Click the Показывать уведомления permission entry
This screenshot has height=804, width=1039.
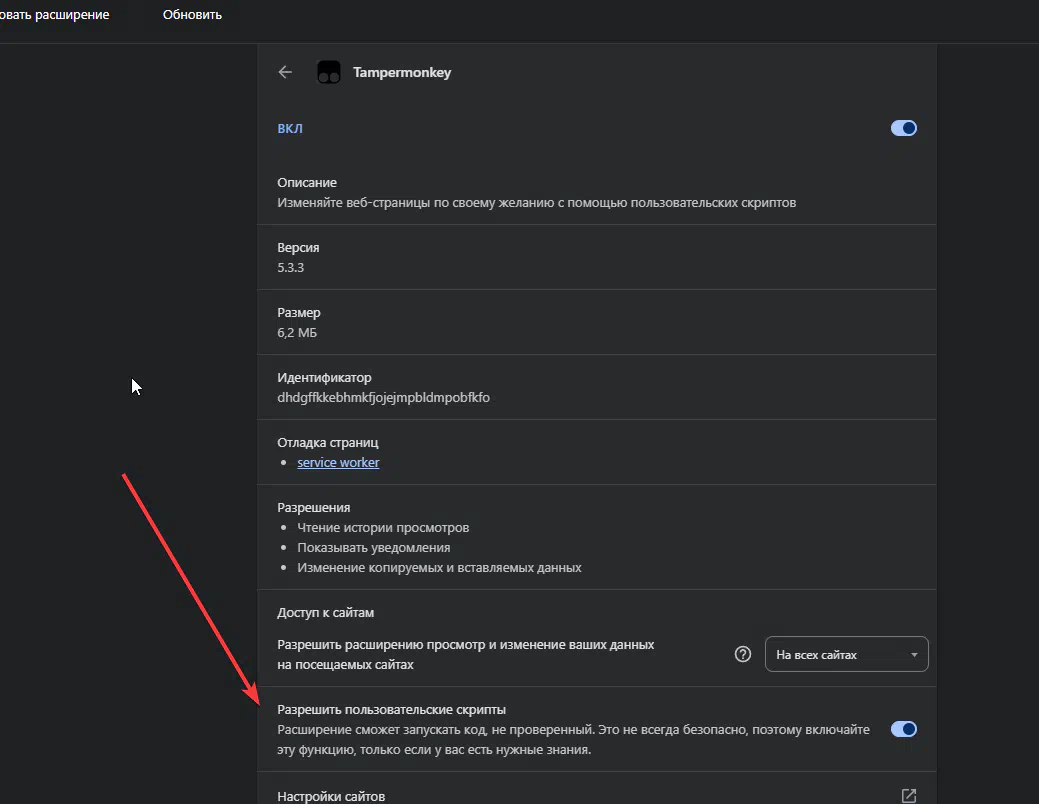[373, 547]
